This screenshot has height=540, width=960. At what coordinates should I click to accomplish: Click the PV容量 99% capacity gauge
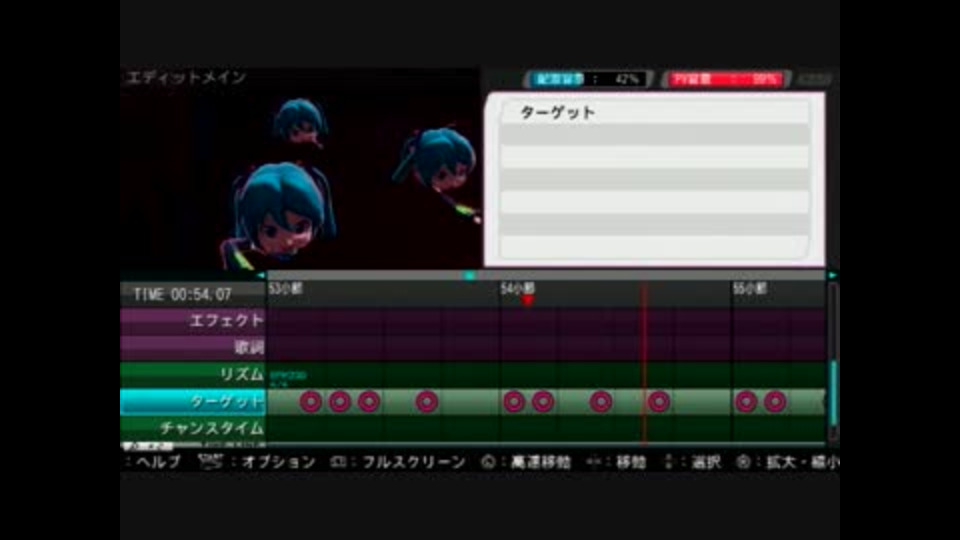(726, 79)
